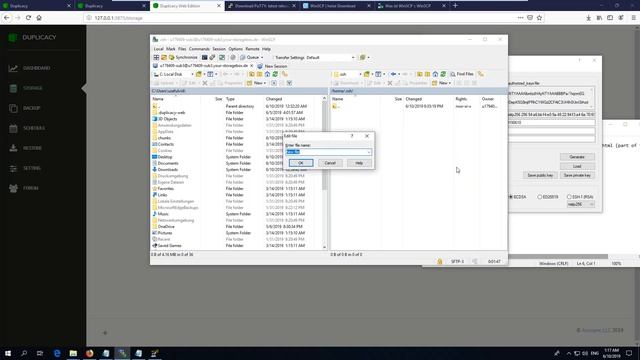Click the remote panel parent directory icon
This screenshot has height=360, width=640.
420,74
